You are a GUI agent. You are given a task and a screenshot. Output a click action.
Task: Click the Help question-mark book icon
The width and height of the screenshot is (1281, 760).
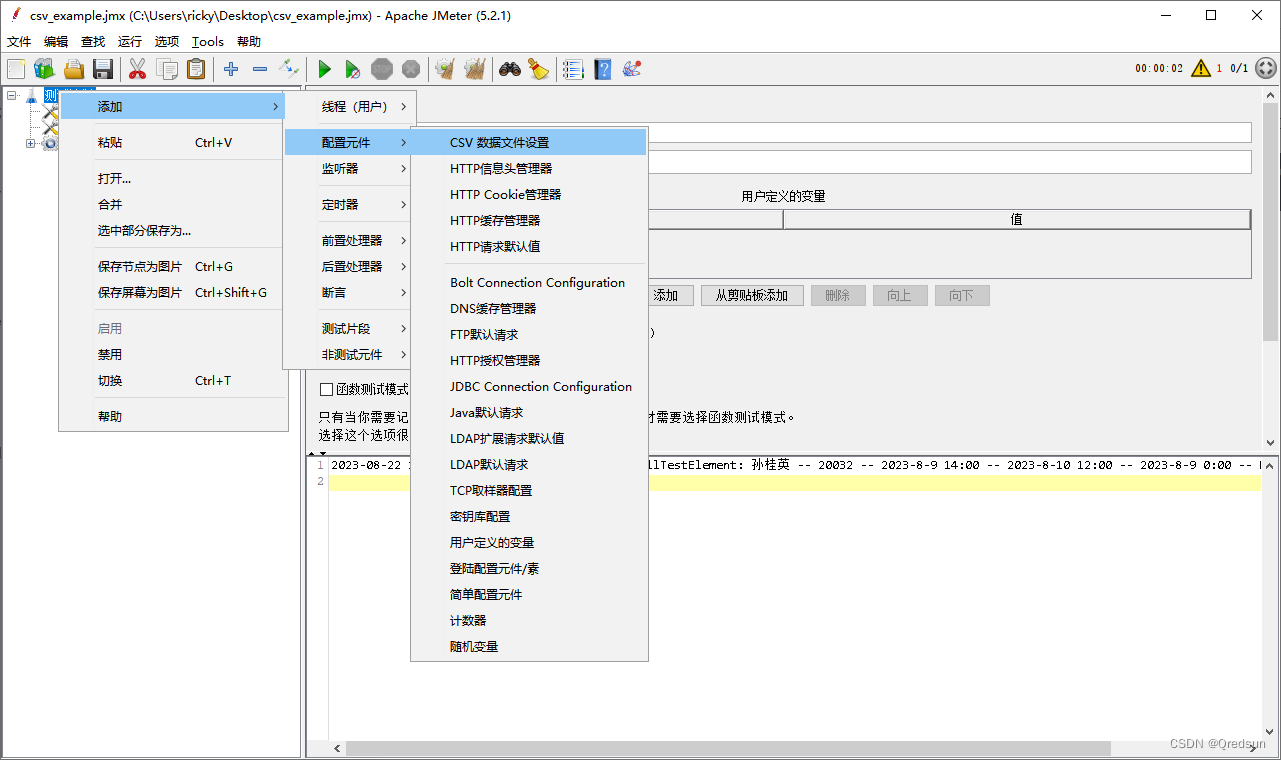602,69
